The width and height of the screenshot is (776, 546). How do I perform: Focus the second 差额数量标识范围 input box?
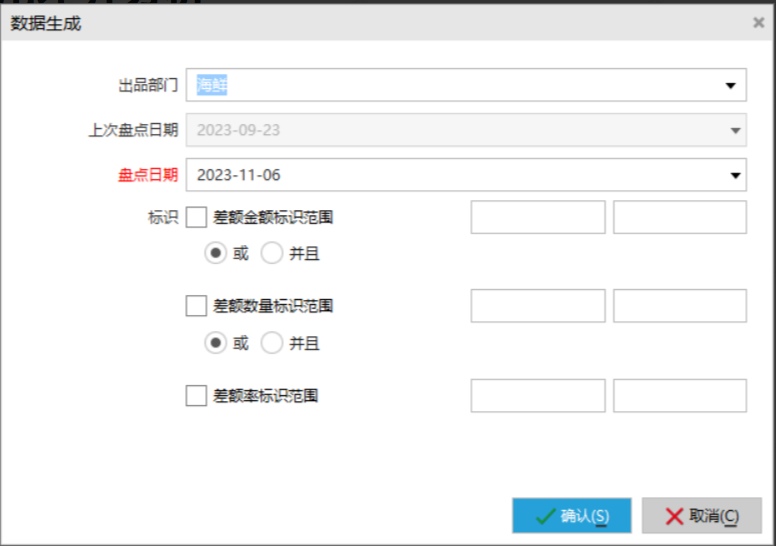click(680, 306)
